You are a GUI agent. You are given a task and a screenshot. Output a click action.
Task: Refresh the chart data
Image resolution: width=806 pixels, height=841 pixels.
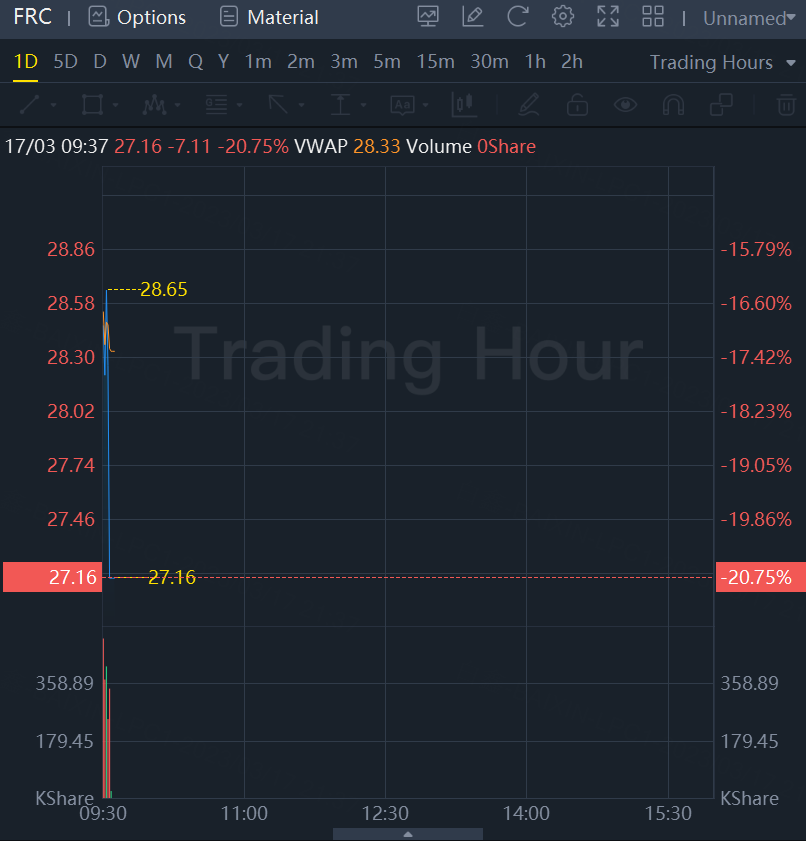pyautogui.click(x=518, y=17)
